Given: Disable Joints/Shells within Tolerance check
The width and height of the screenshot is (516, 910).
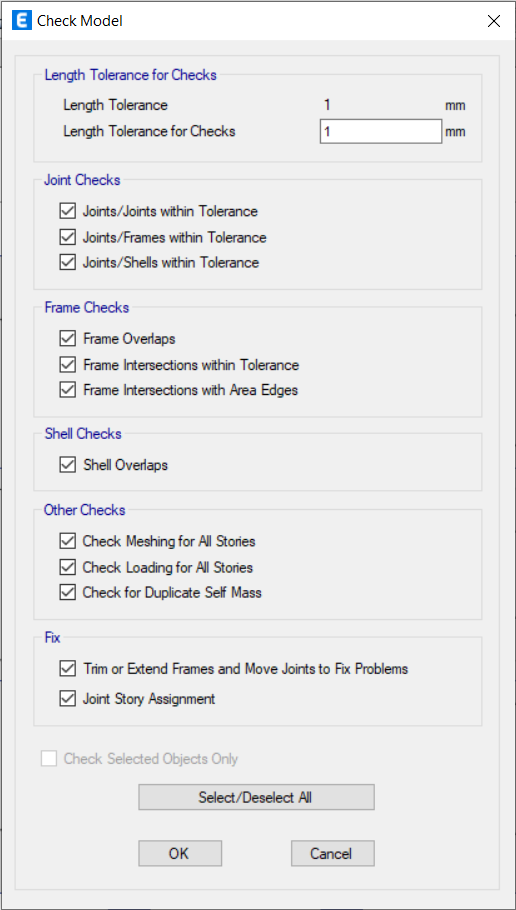Looking at the screenshot, I should coord(67,262).
